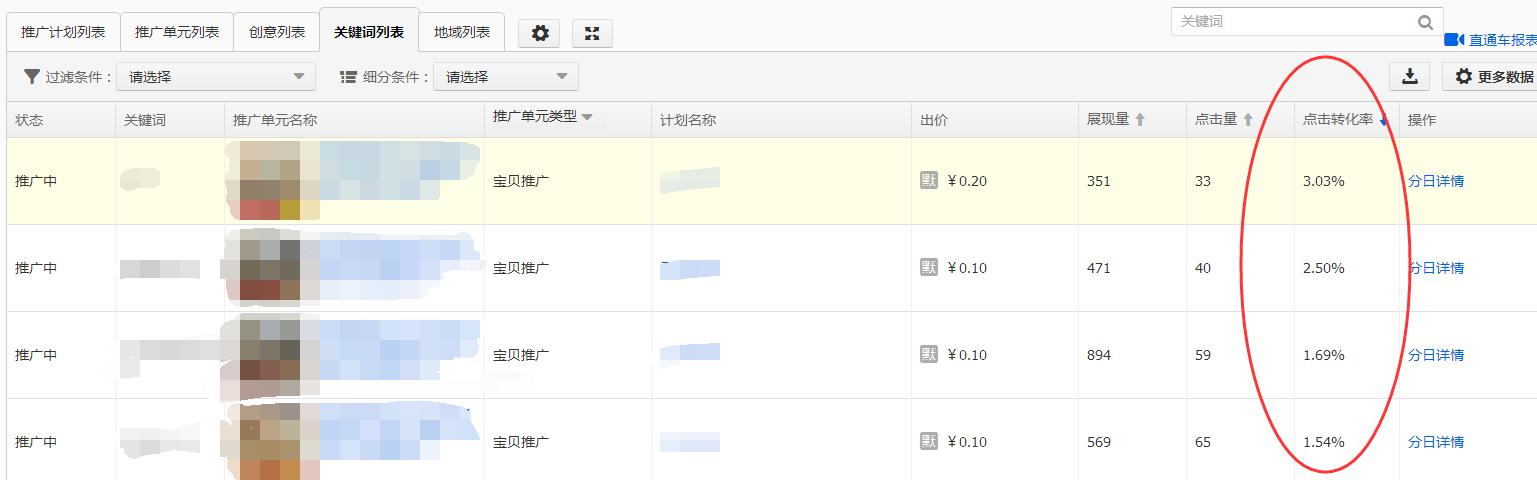Viewport: 1537px width, 480px height.
Task: Switch to the 创意列表 tab
Action: click(277, 32)
